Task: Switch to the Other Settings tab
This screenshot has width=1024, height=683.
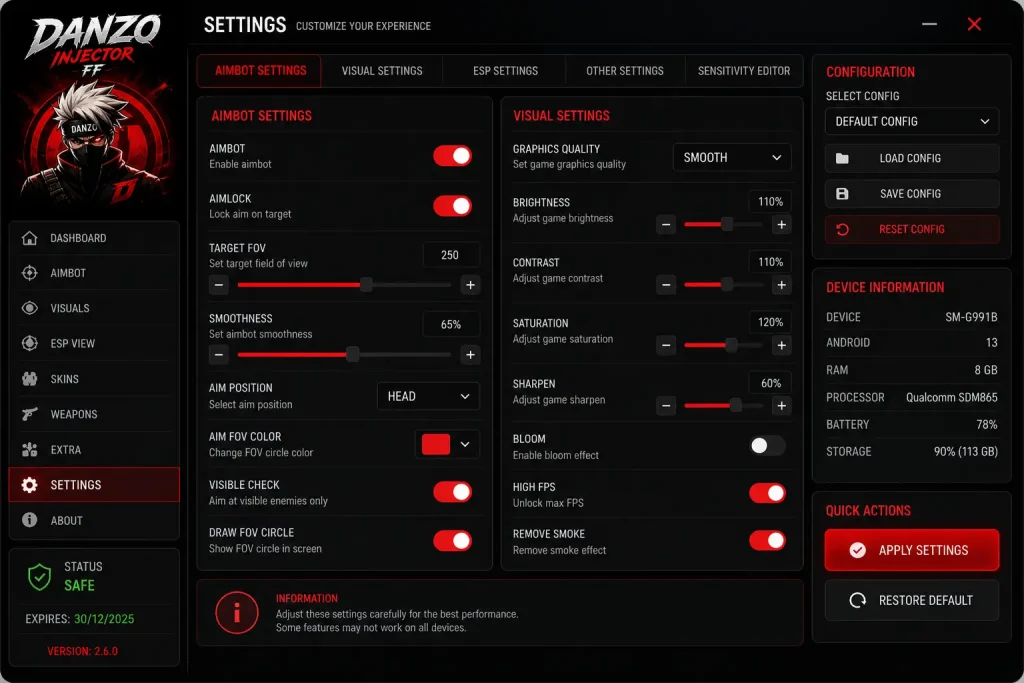Action: click(625, 71)
